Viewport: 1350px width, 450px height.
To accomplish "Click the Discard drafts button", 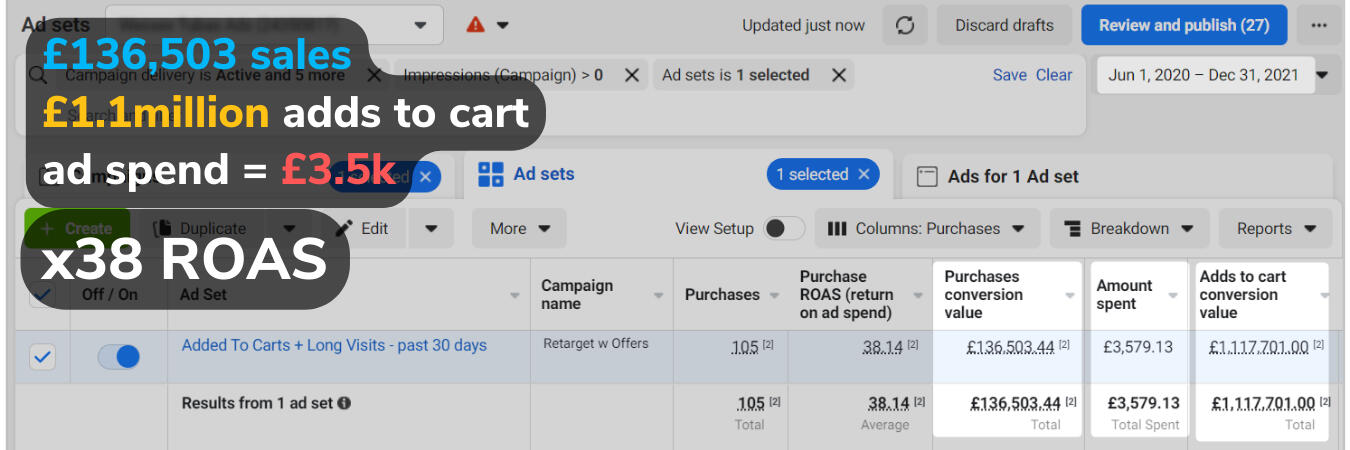I will click(1003, 26).
